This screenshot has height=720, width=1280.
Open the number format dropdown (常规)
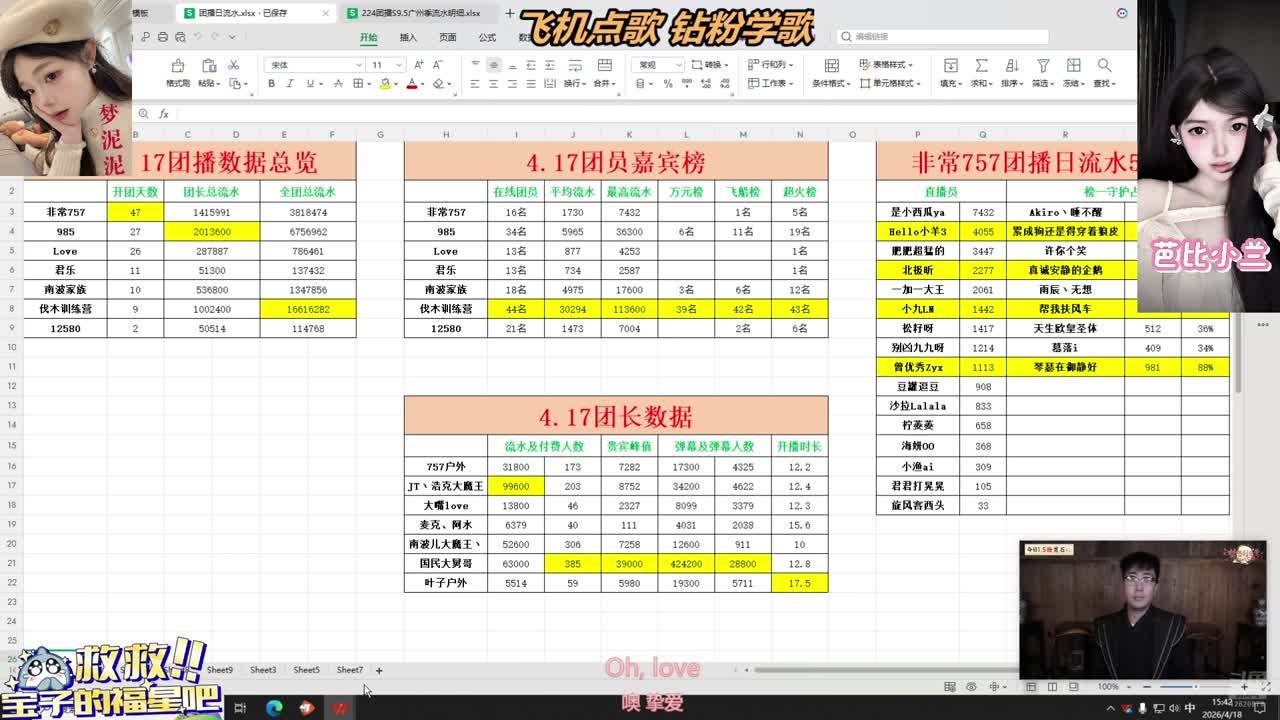coord(658,65)
